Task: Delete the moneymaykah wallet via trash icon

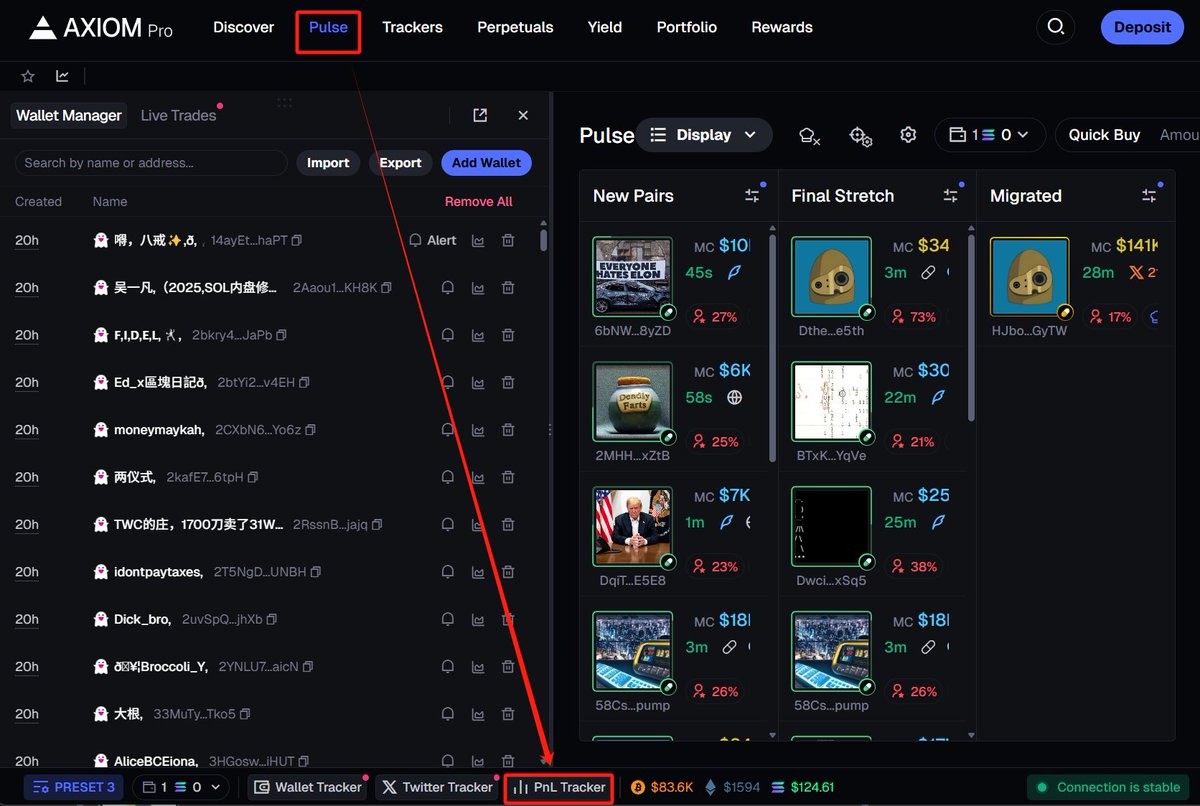Action: [508, 430]
